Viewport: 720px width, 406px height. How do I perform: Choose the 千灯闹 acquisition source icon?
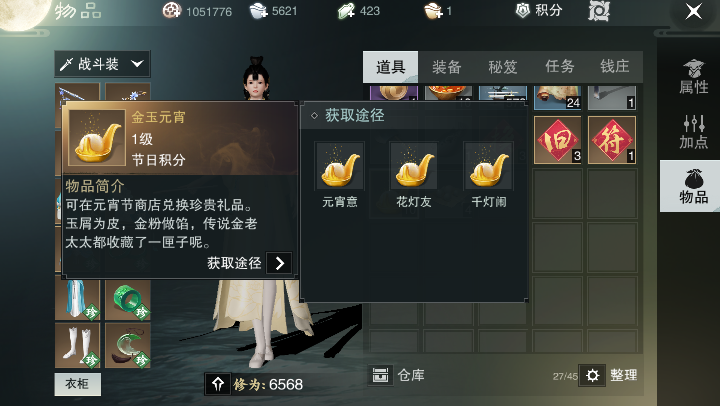[x=488, y=166]
